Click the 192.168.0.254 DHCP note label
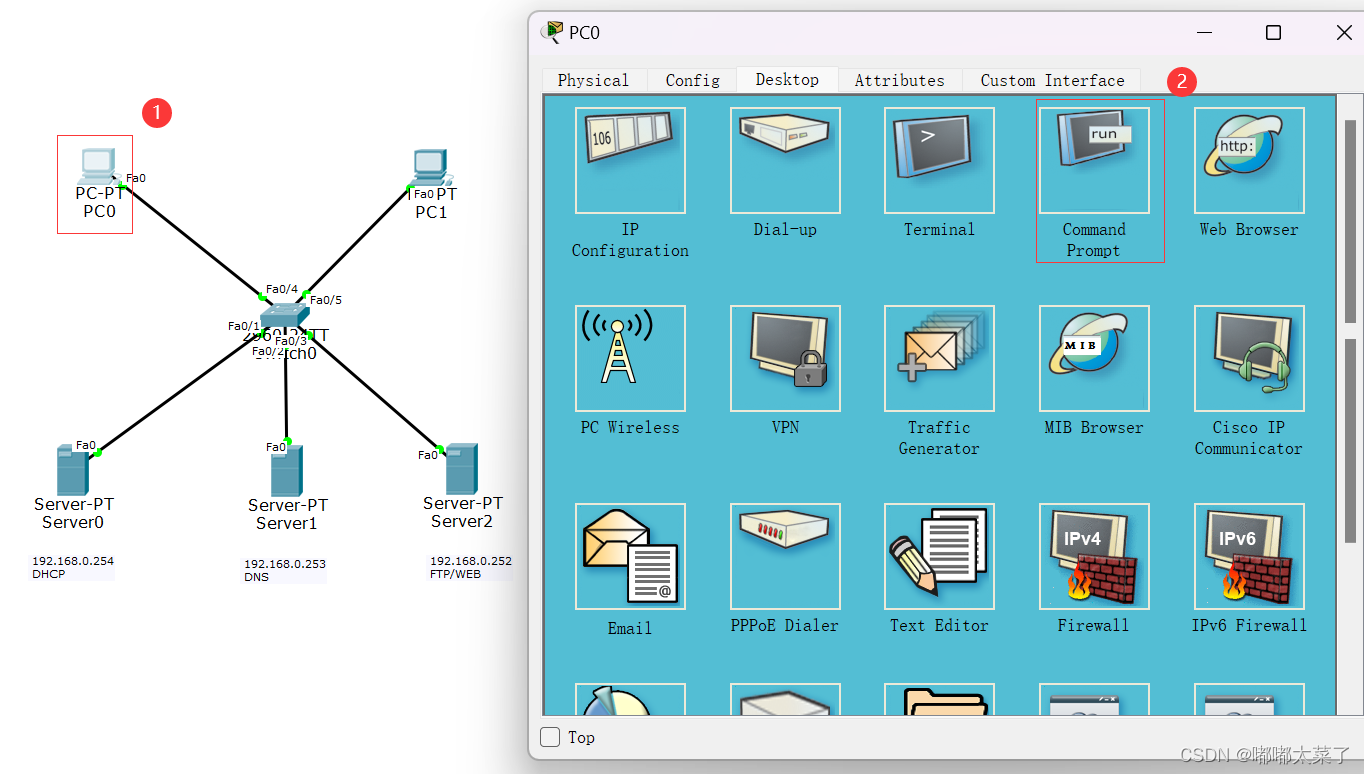The image size is (1364, 774). 72,567
